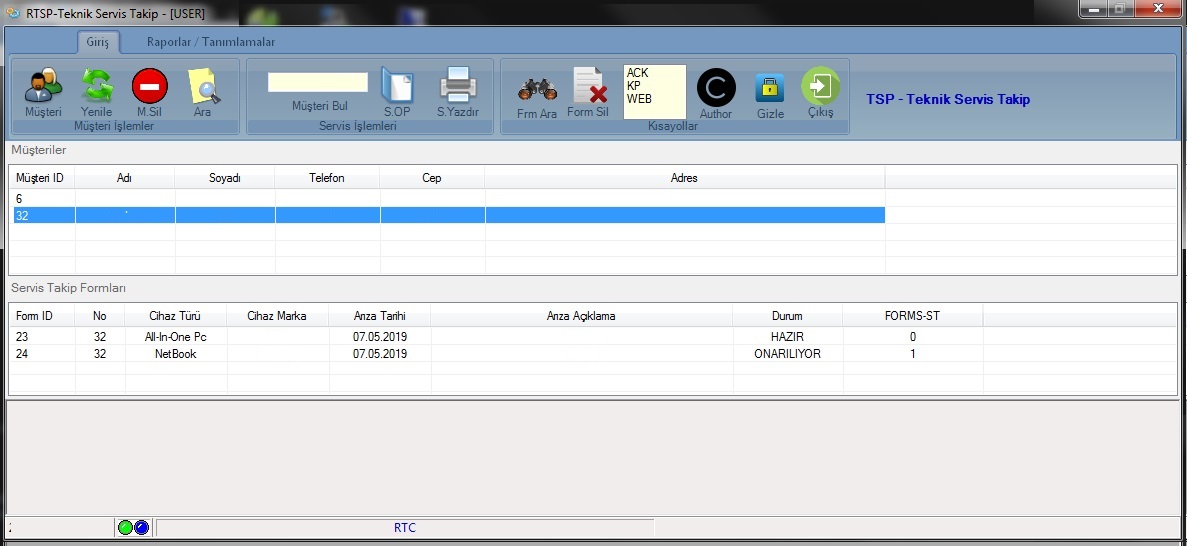This screenshot has width=1187, height=546.
Task: Click the blue status indicator light
Action: (142, 528)
